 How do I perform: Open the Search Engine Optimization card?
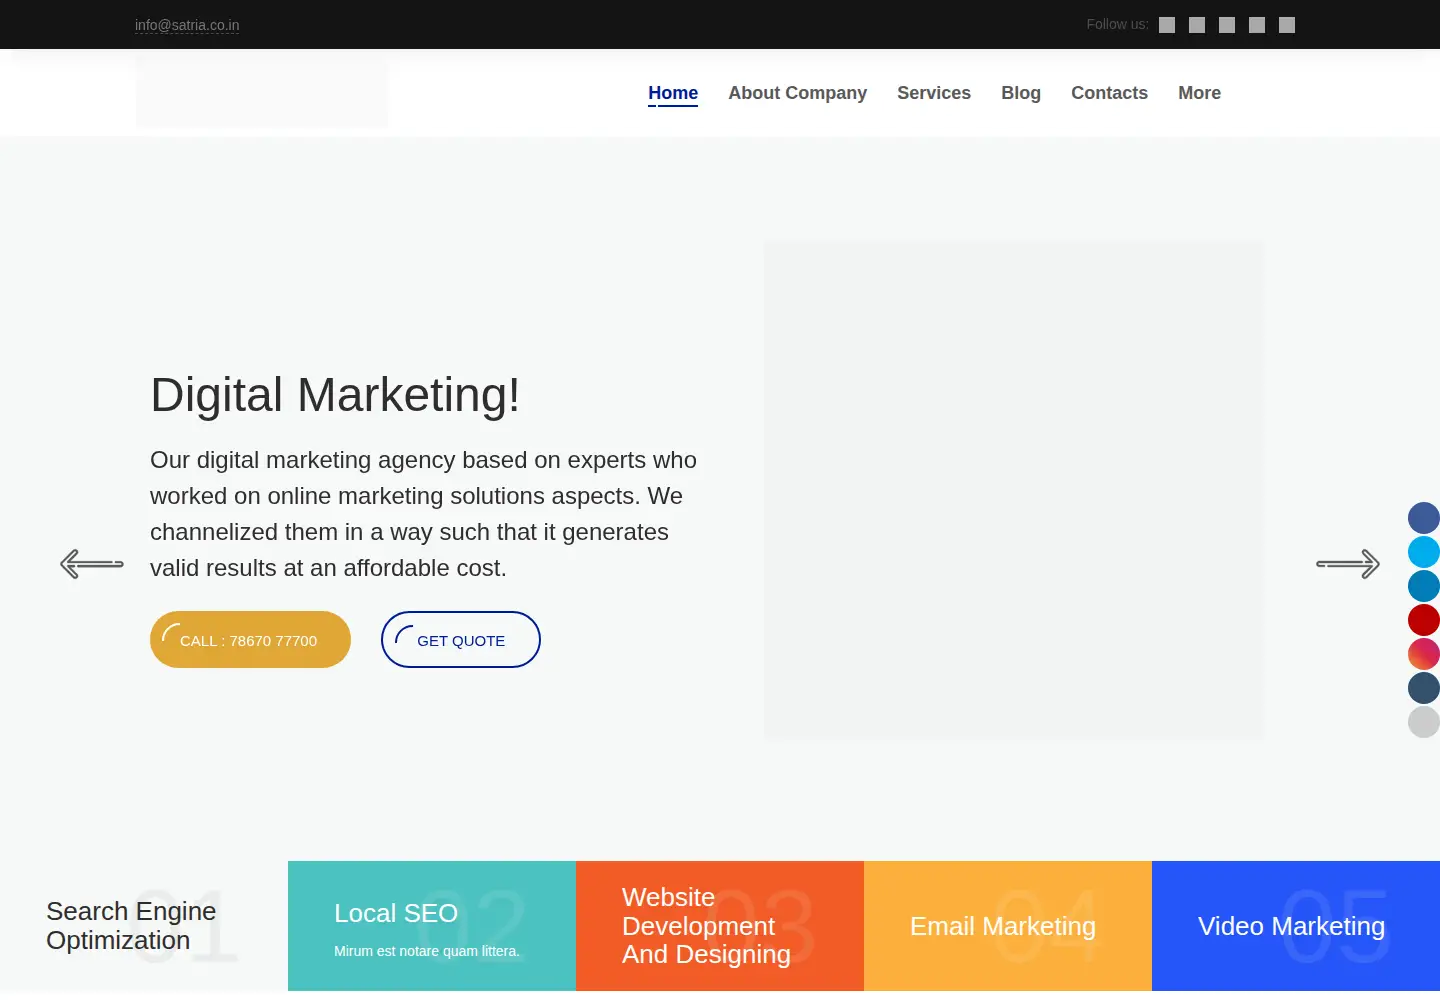click(144, 926)
